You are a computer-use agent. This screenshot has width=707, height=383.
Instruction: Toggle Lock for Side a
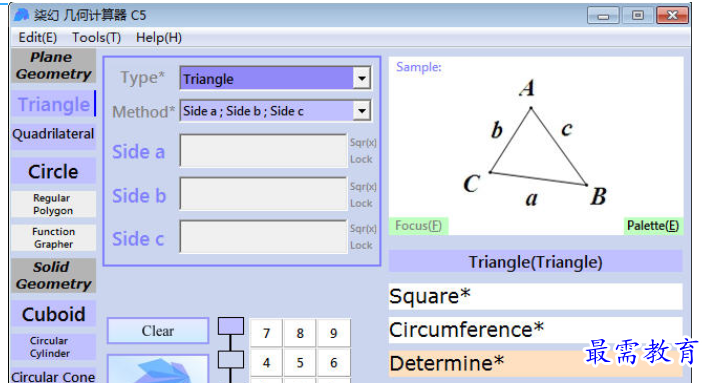[x=361, y=159]
